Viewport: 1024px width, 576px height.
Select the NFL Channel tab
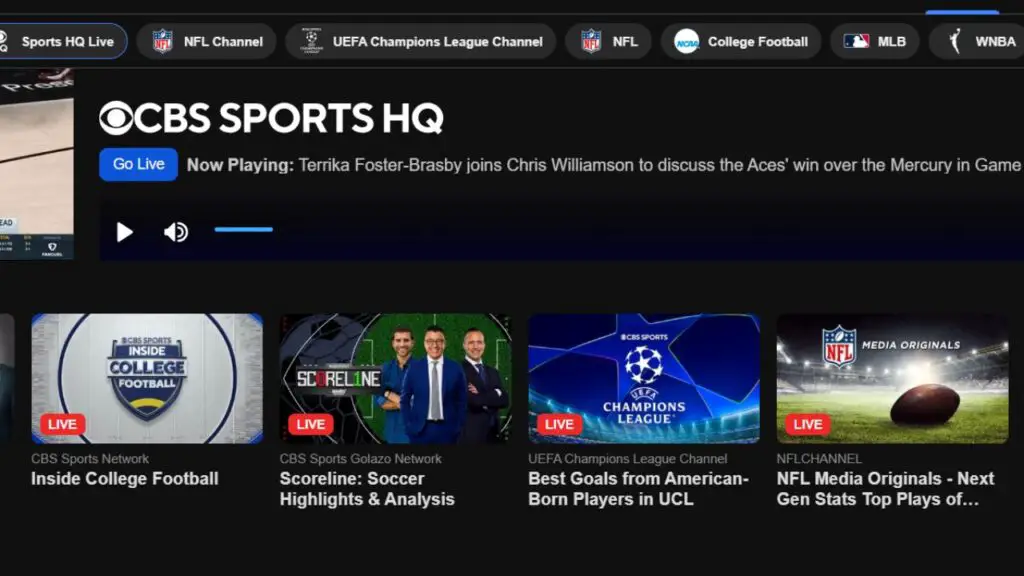click(207, 42)
